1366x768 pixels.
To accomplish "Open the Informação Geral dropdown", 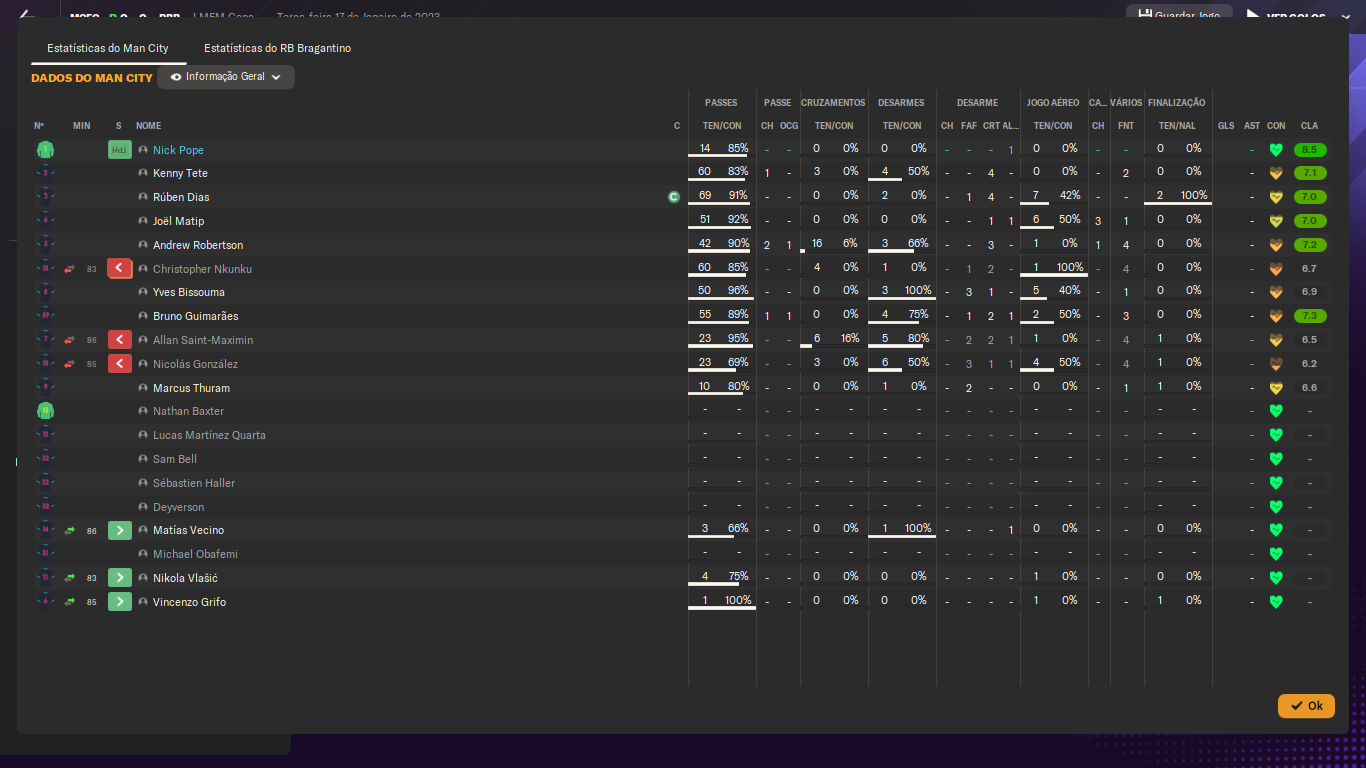I will click(226, 77).
